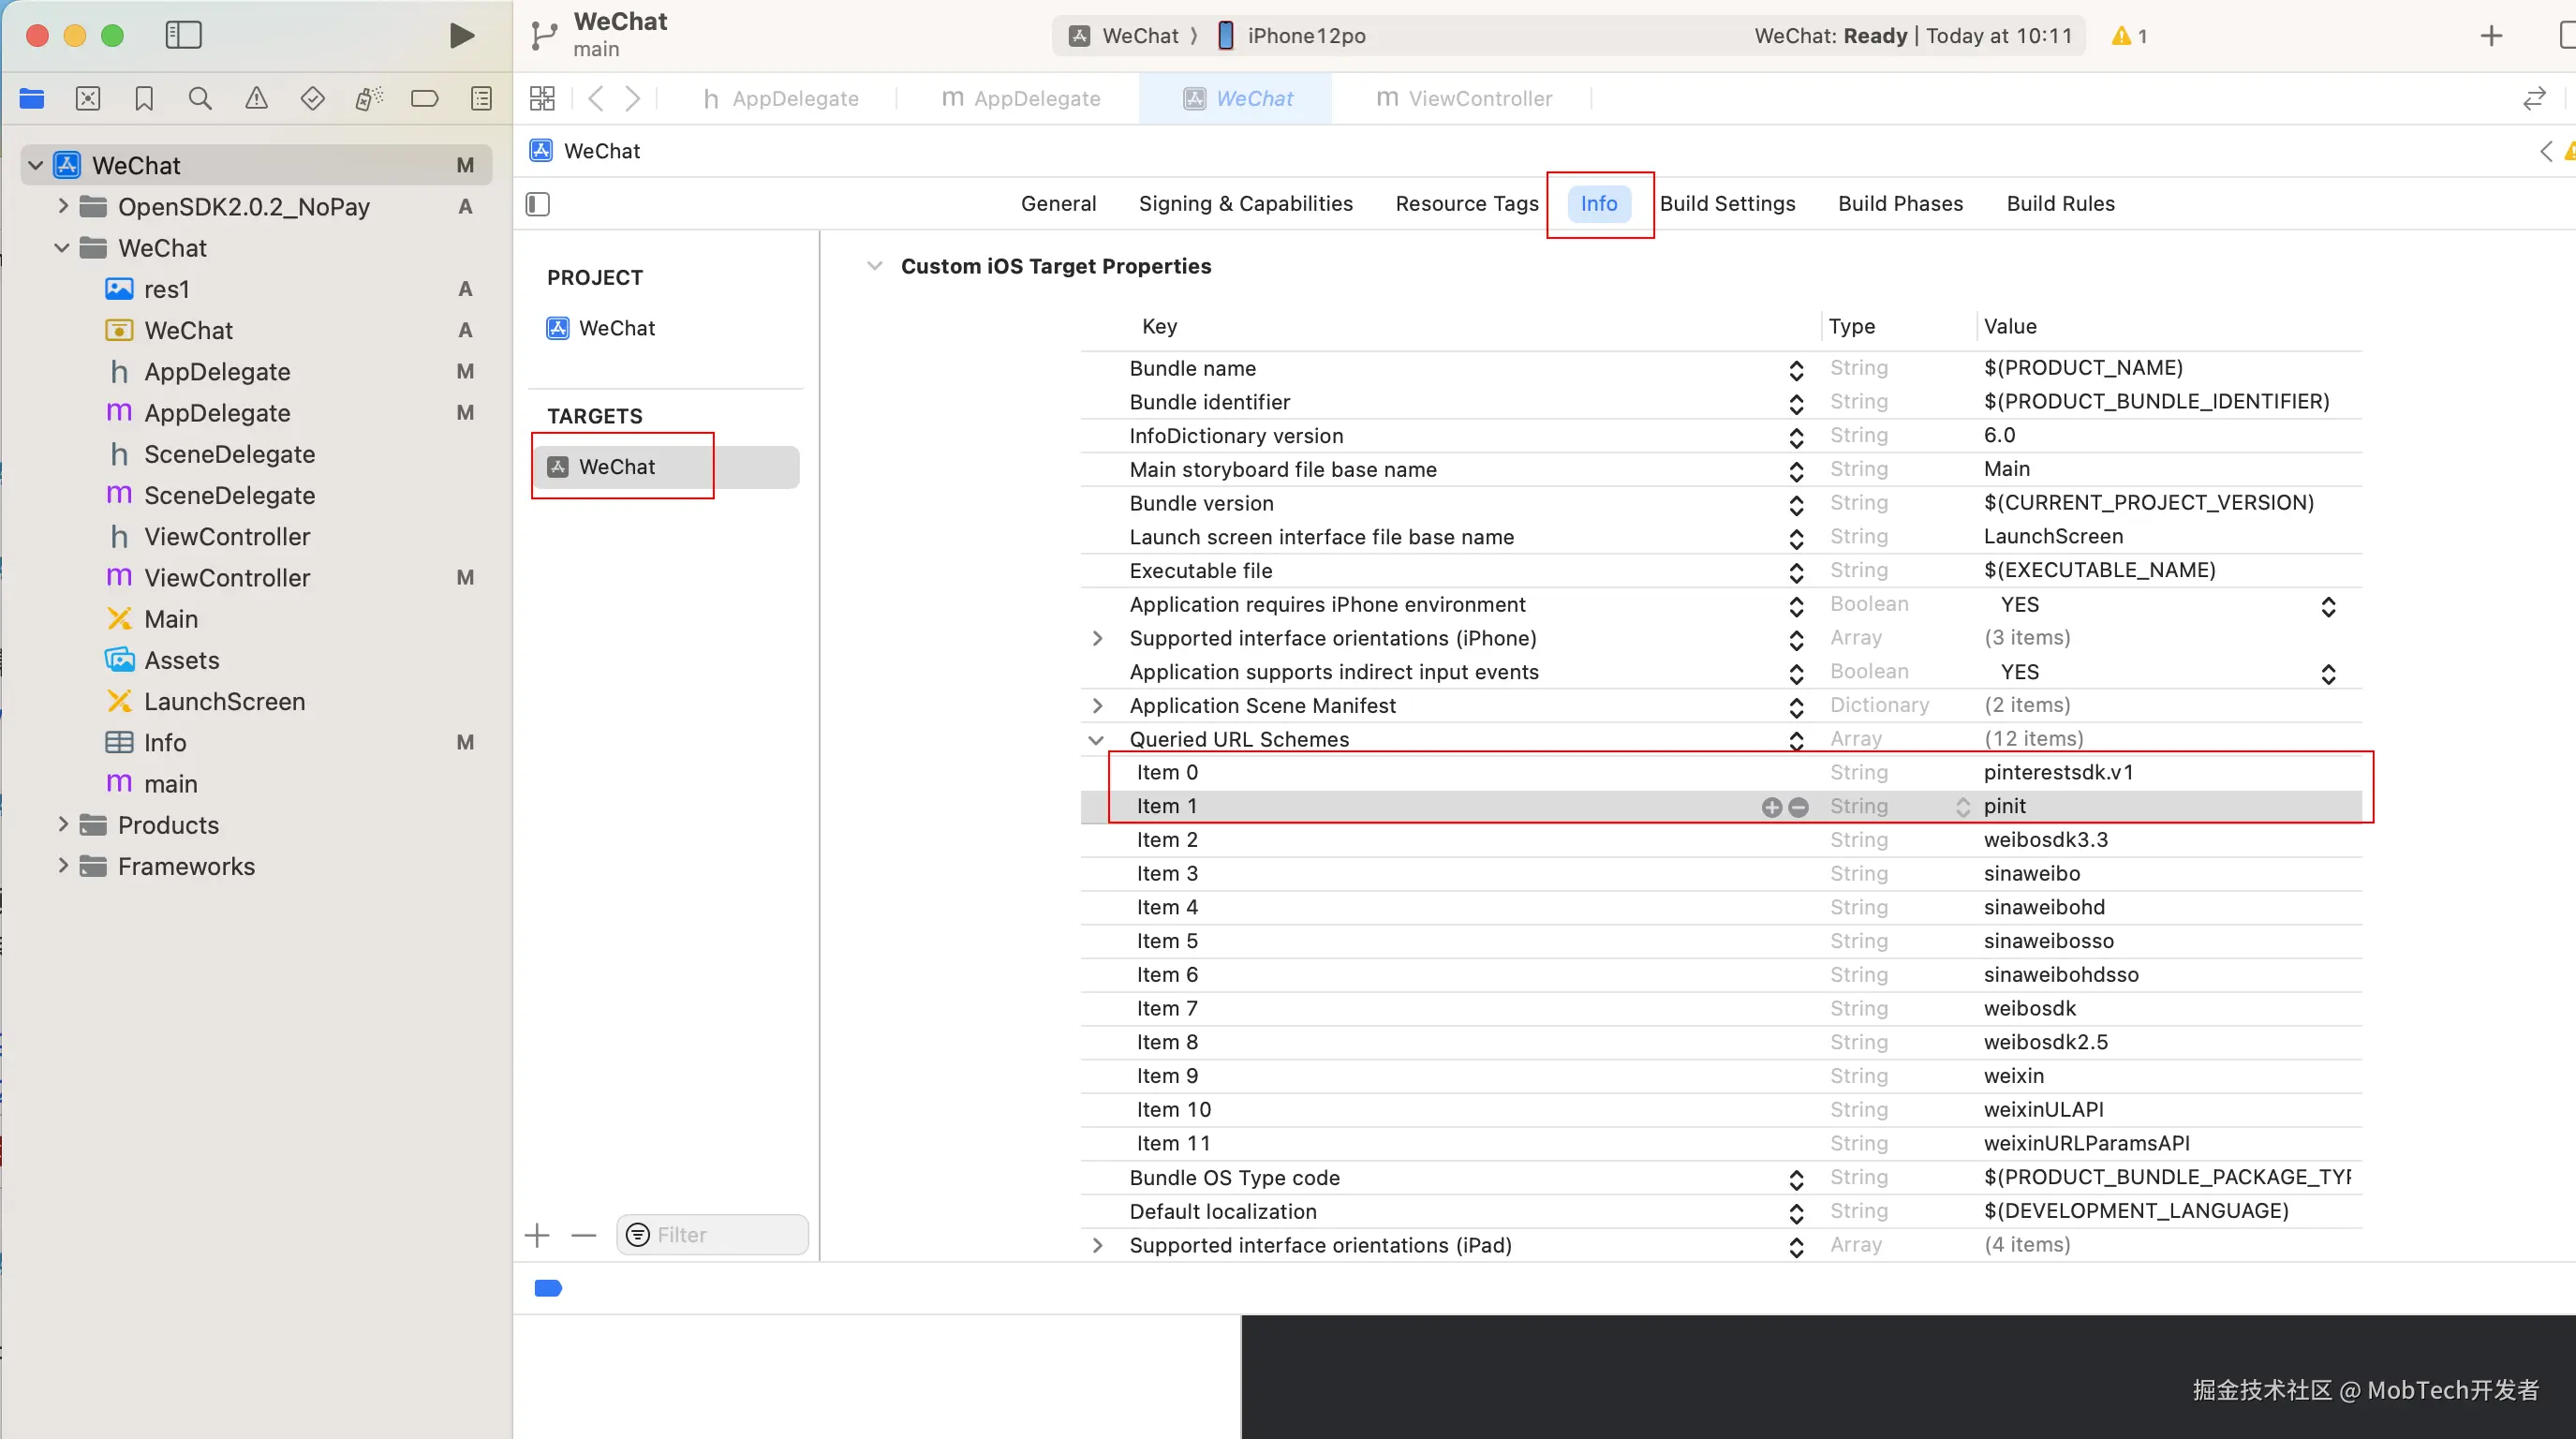Image resolution: width=2576 pixels, height=1439 pixels.
Task: Toggle Application requires iPhone environment value
Action: coord(2327,606)
